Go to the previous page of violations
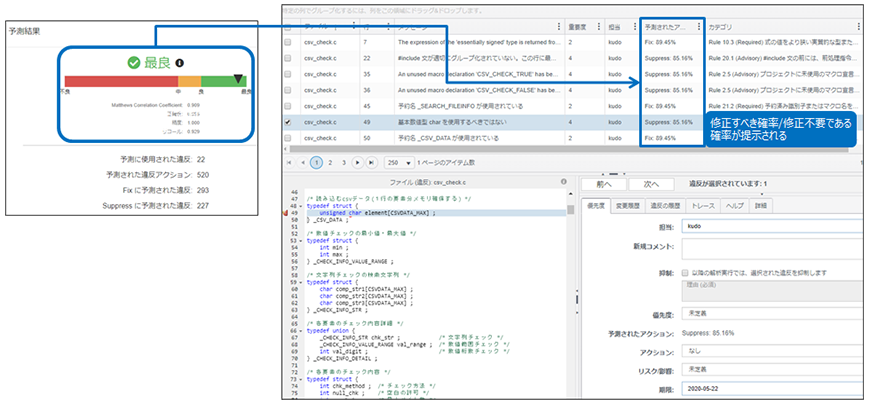This screenshot has width=870, height=404. 303,161
